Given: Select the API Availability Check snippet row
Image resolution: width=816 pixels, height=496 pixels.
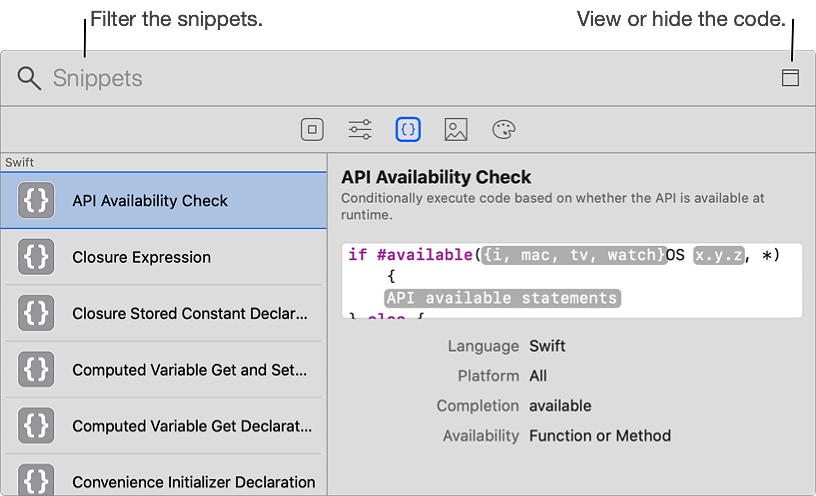Looking at the screenshot, I should [x=163, y=200].
